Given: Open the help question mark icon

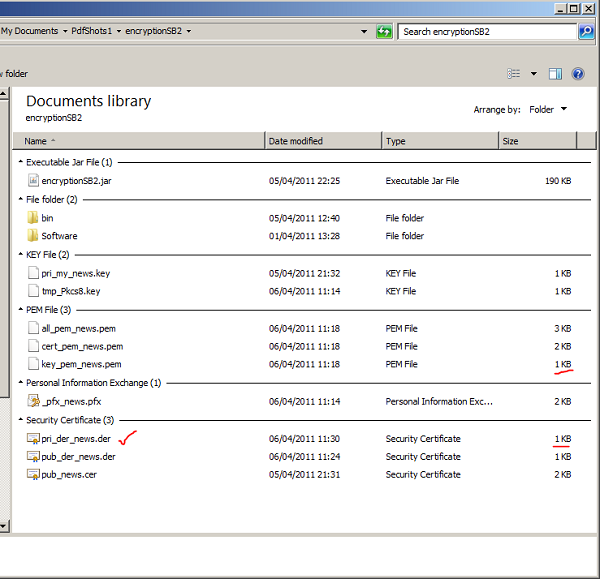Looking at the screenshot, I should 578,73.
